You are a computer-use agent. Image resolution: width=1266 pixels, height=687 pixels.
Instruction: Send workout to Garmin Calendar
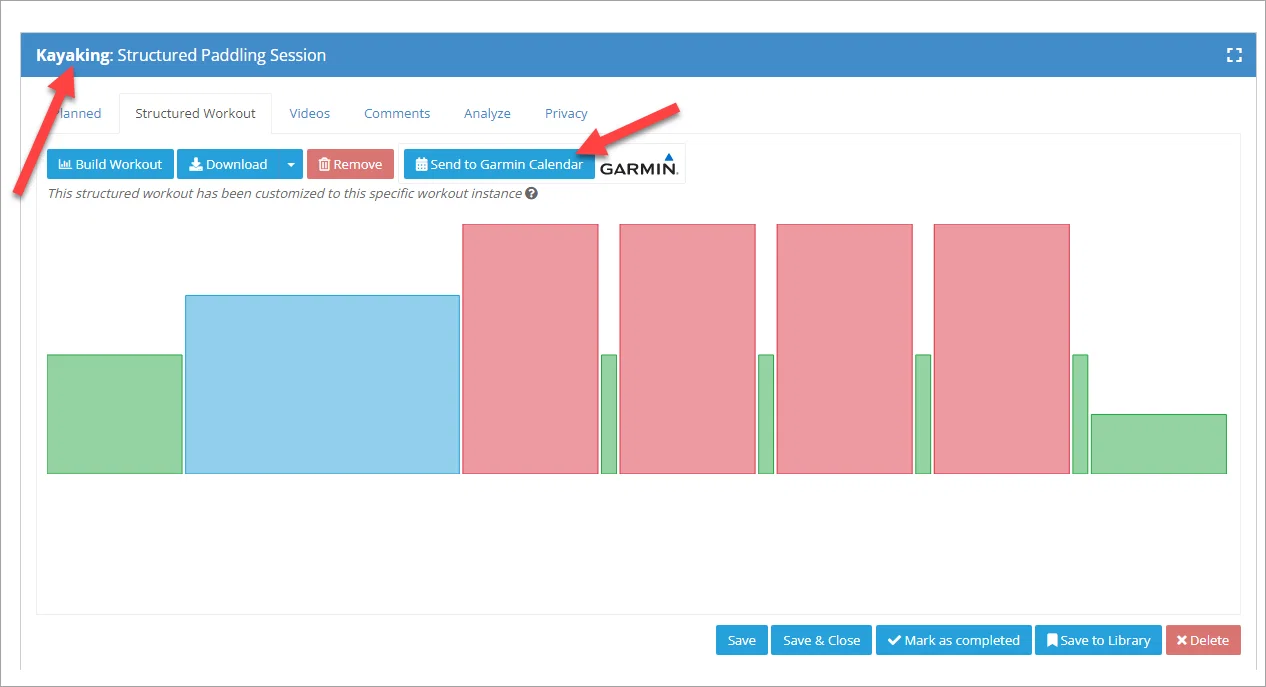tap(499, 164)
